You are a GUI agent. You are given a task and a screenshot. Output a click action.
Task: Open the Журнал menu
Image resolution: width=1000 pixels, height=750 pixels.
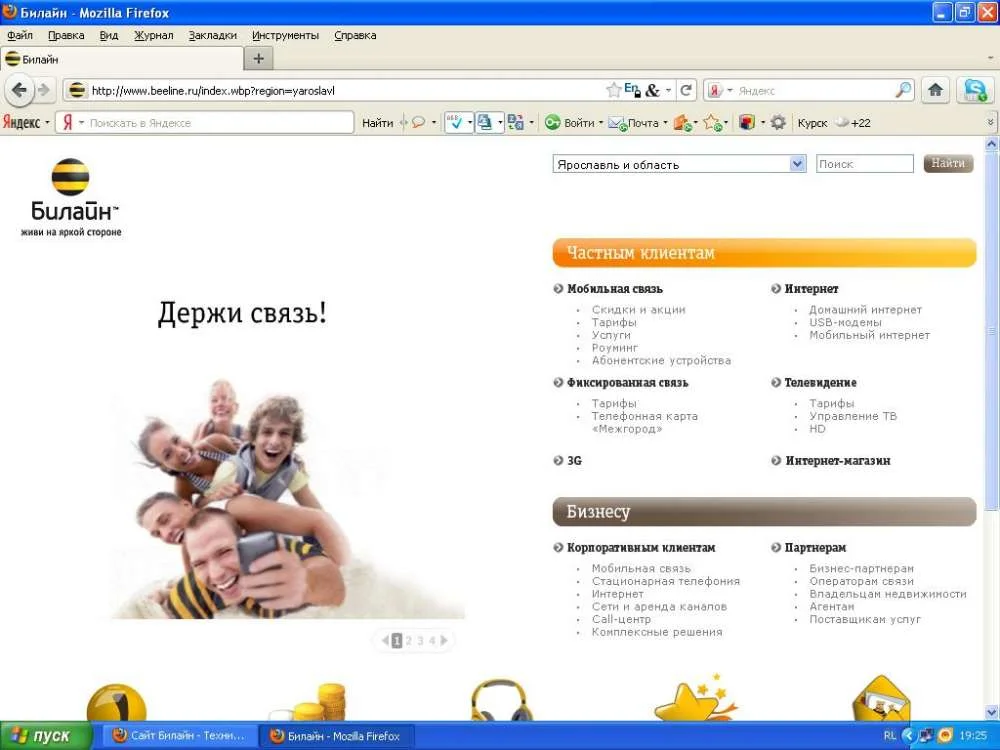point(154,36)
